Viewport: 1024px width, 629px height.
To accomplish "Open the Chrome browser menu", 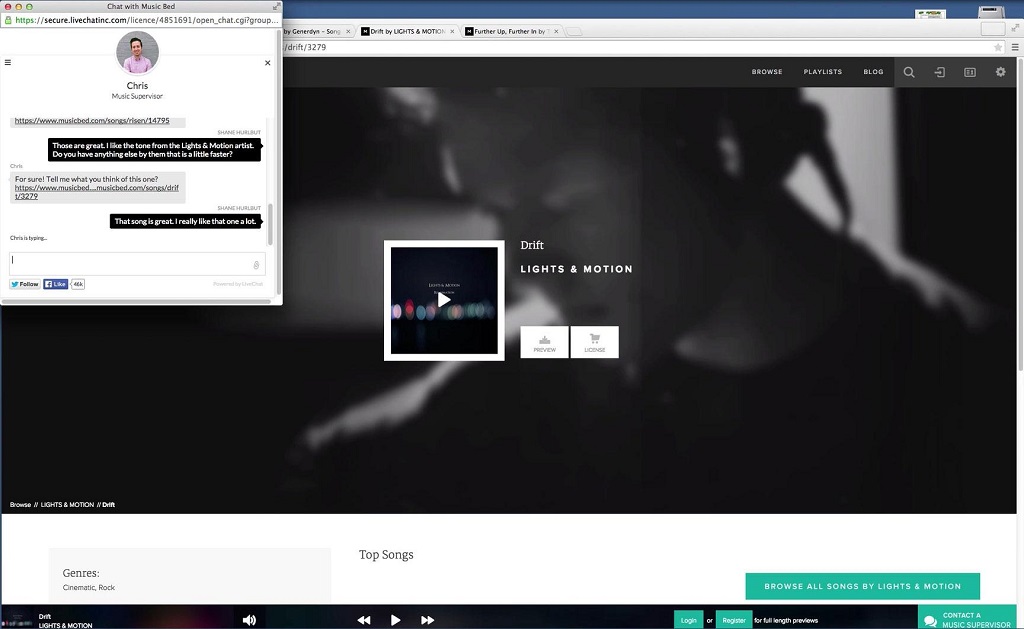I will tap(1015, 47).
